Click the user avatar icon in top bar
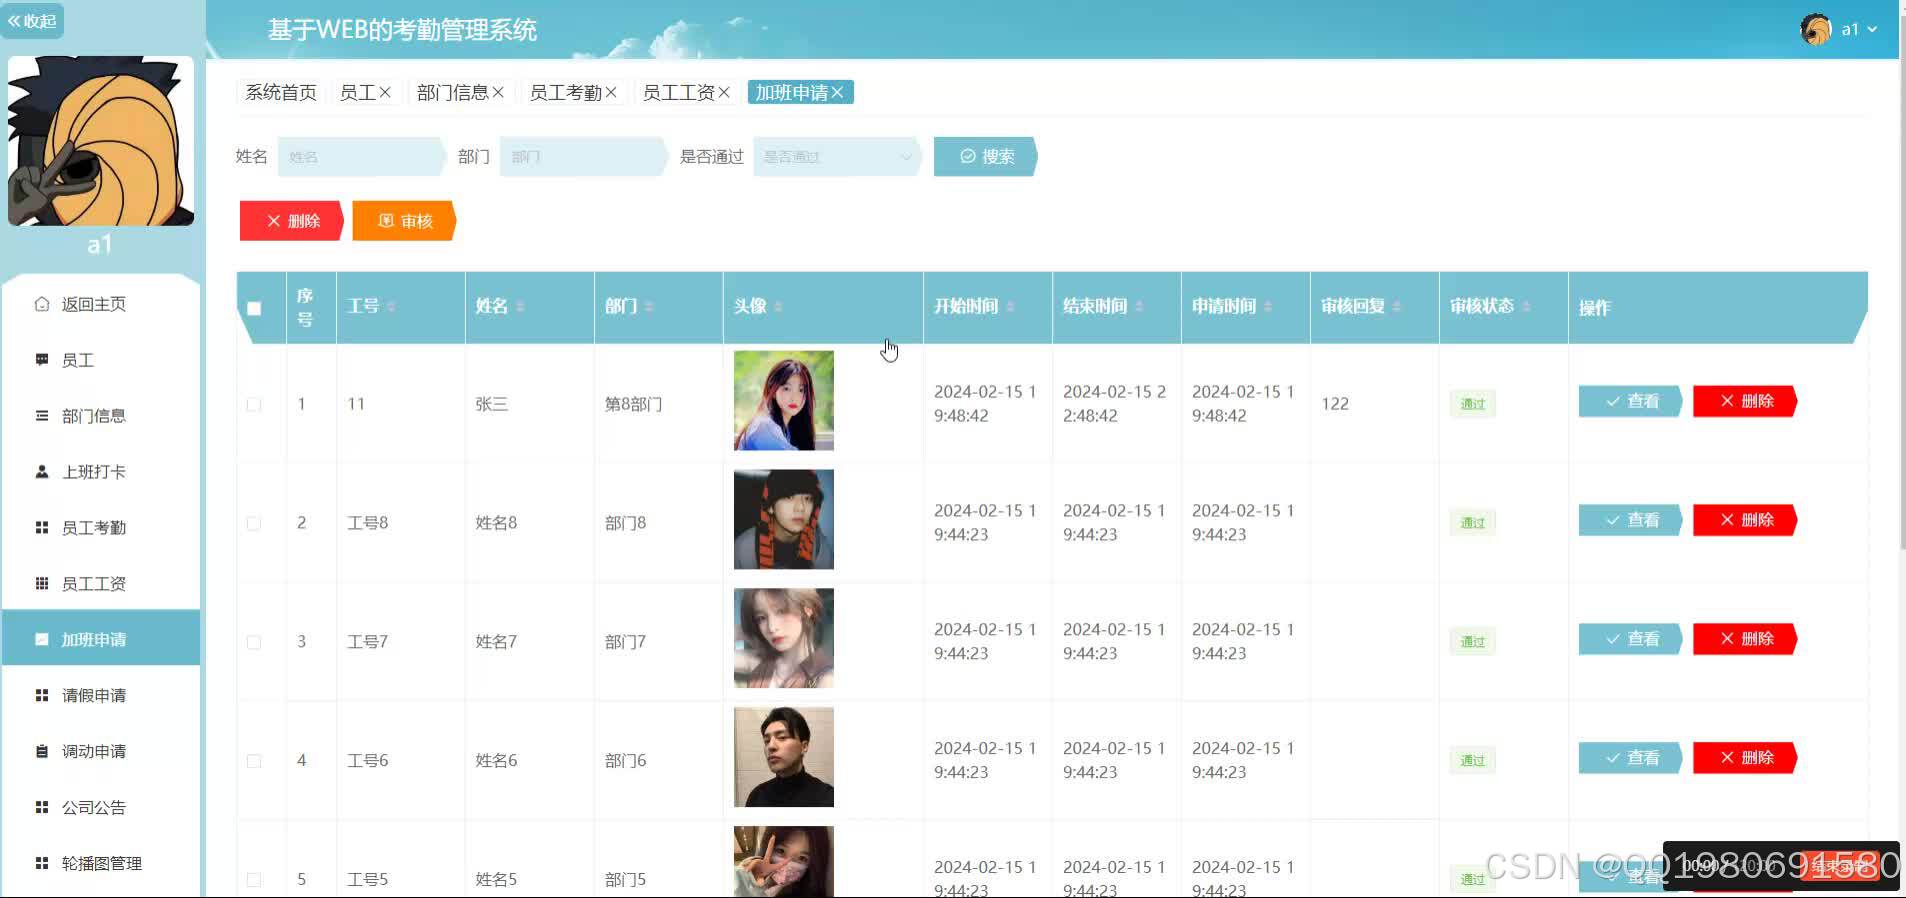This screenshot has height=898, width=1906. pos(1816,29)
